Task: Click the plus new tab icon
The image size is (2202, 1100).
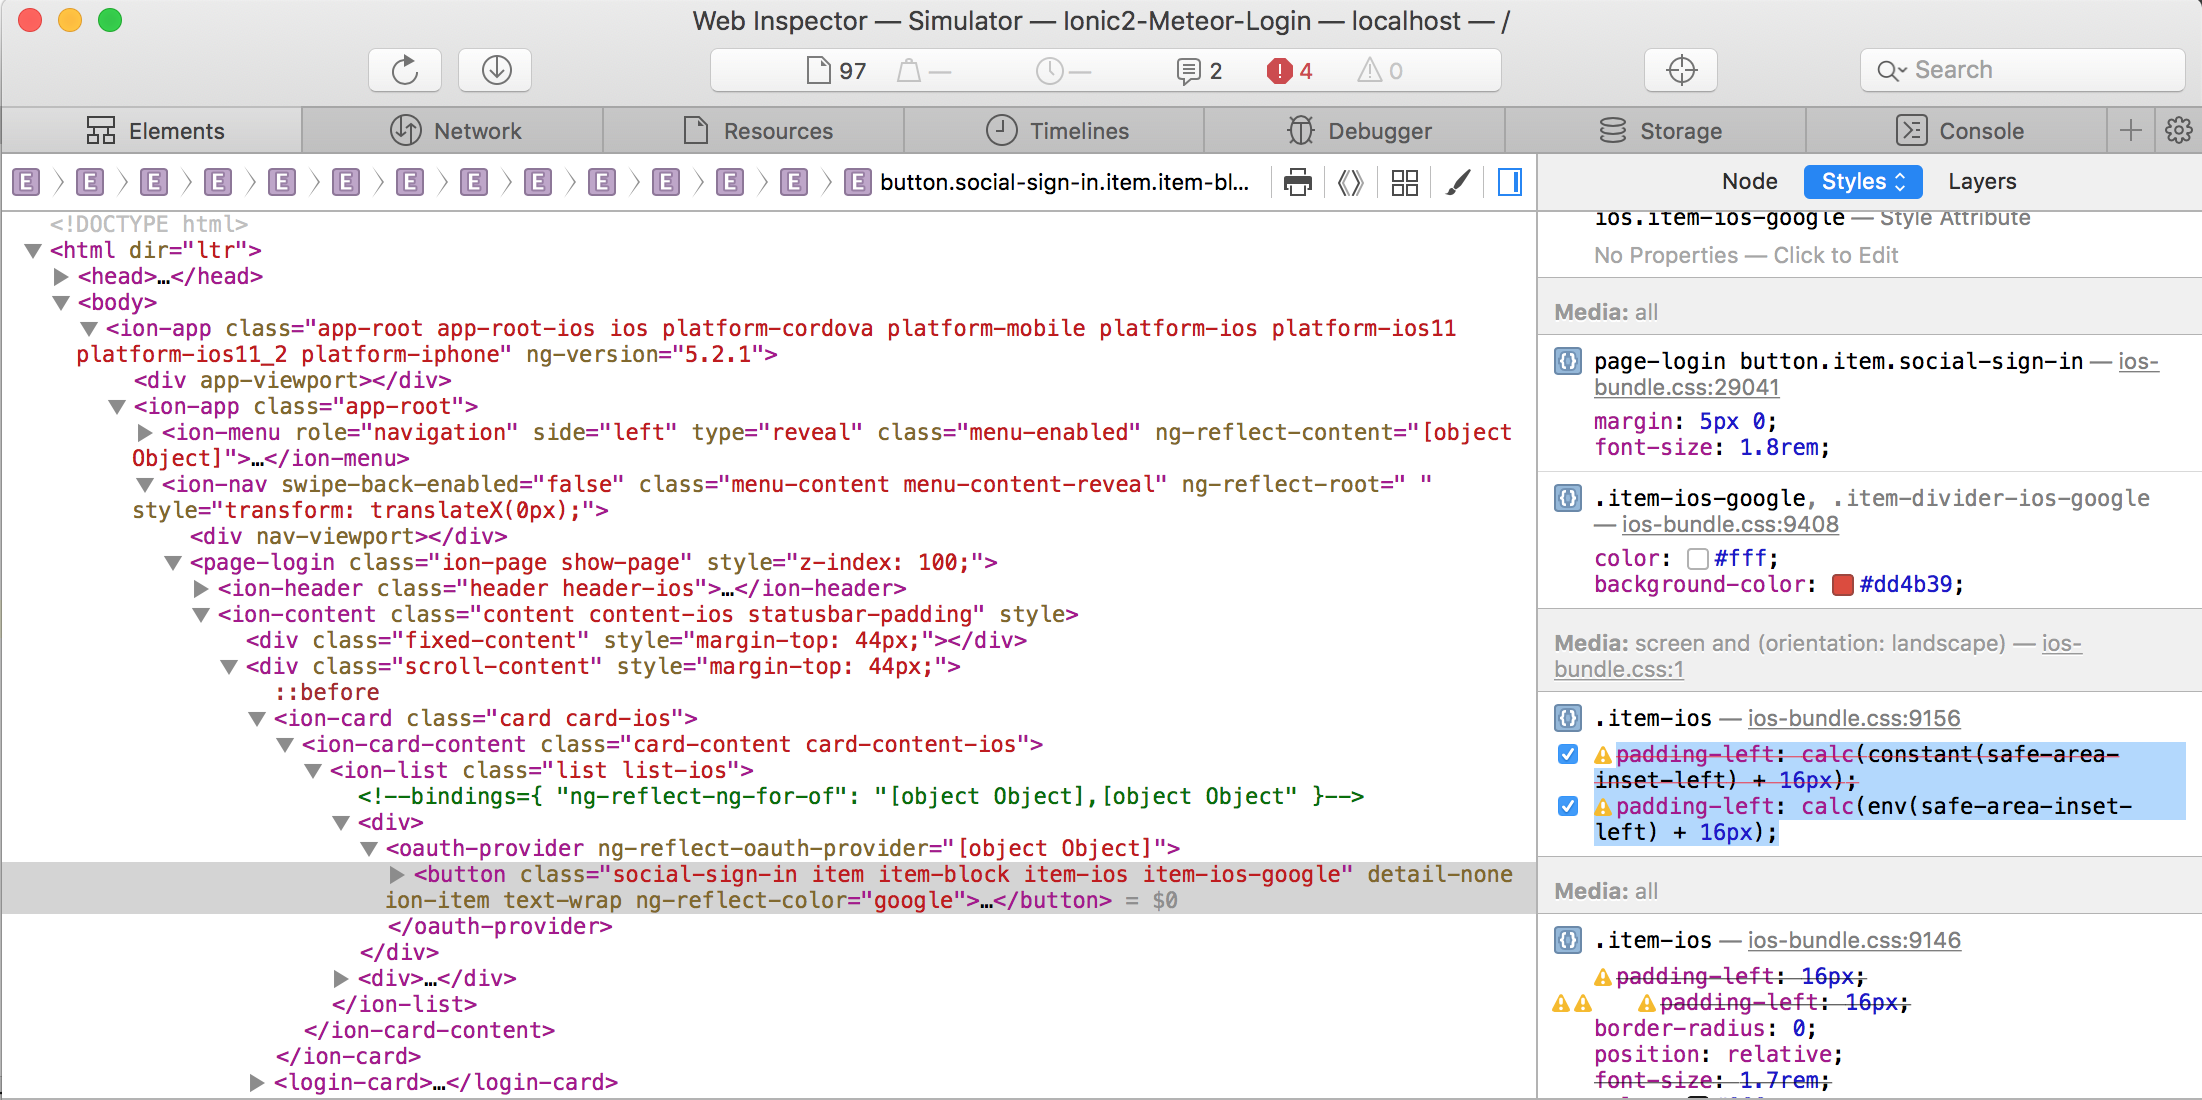Action: pos(2131,130)
